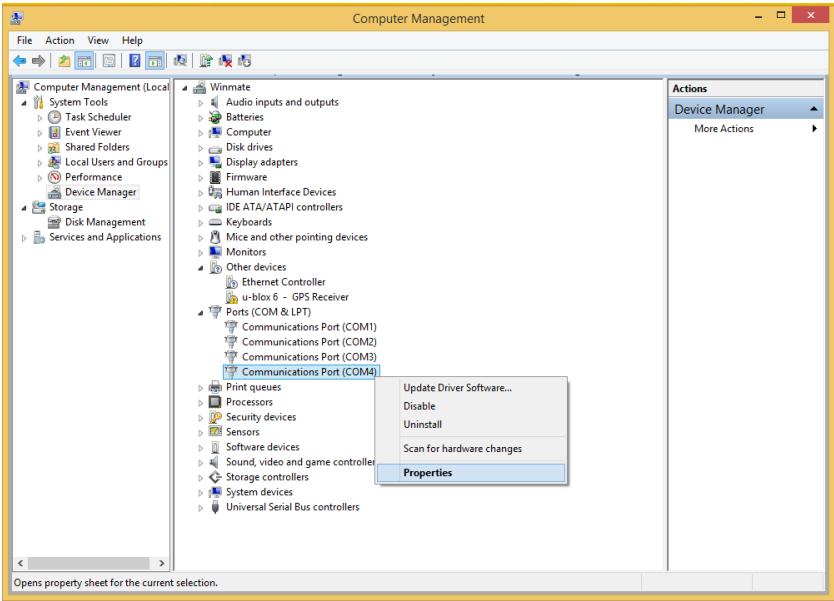Collapse the Ports (COM & LPT) node
The image size is (834, 601).
(201, 313)
